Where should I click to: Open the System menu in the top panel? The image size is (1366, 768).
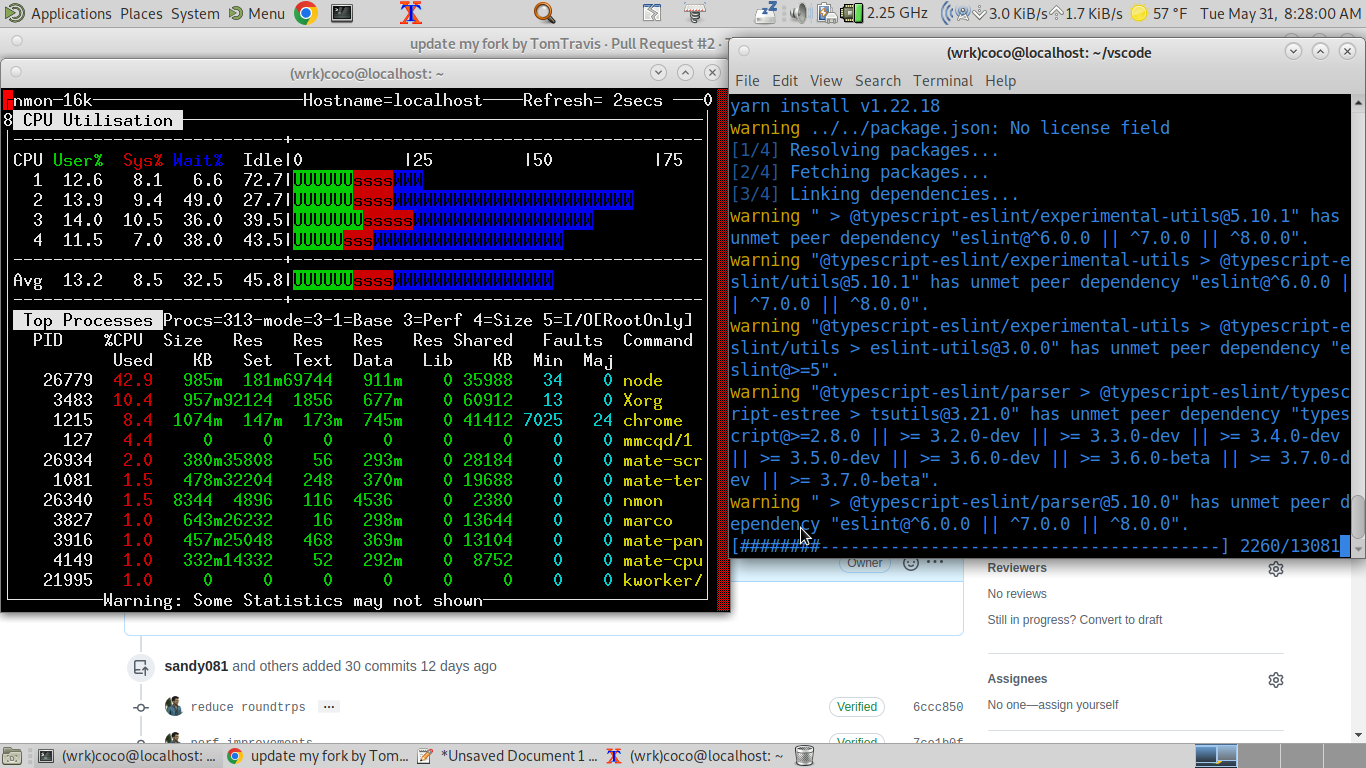pos(195,13)
